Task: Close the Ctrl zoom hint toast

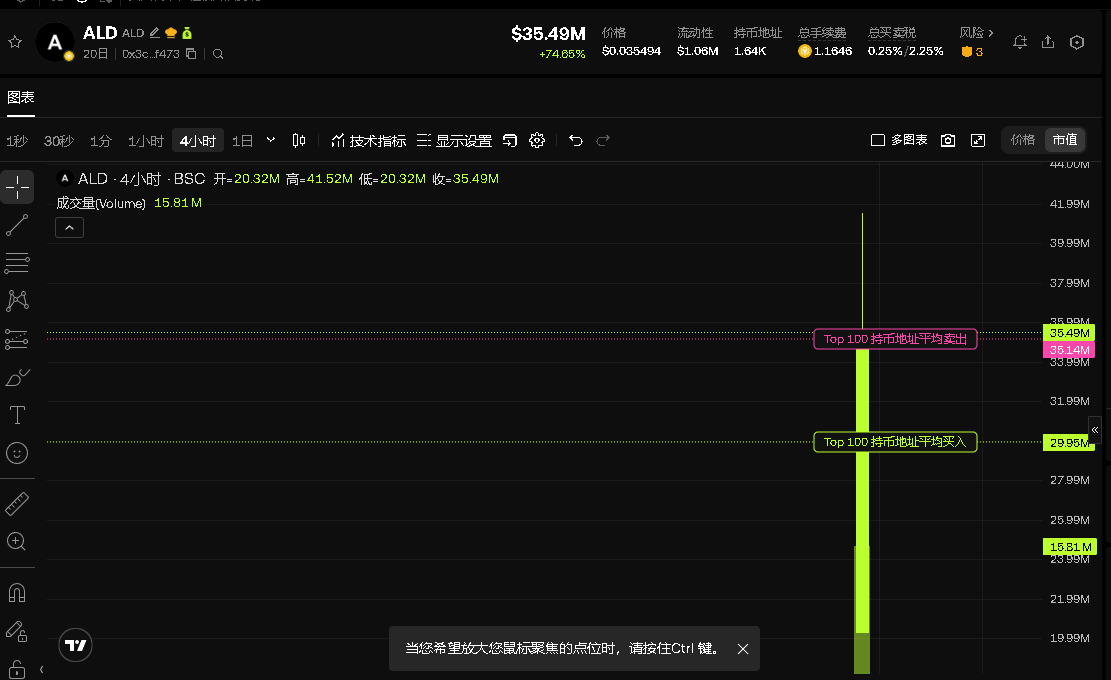Action: pos(743,649)
